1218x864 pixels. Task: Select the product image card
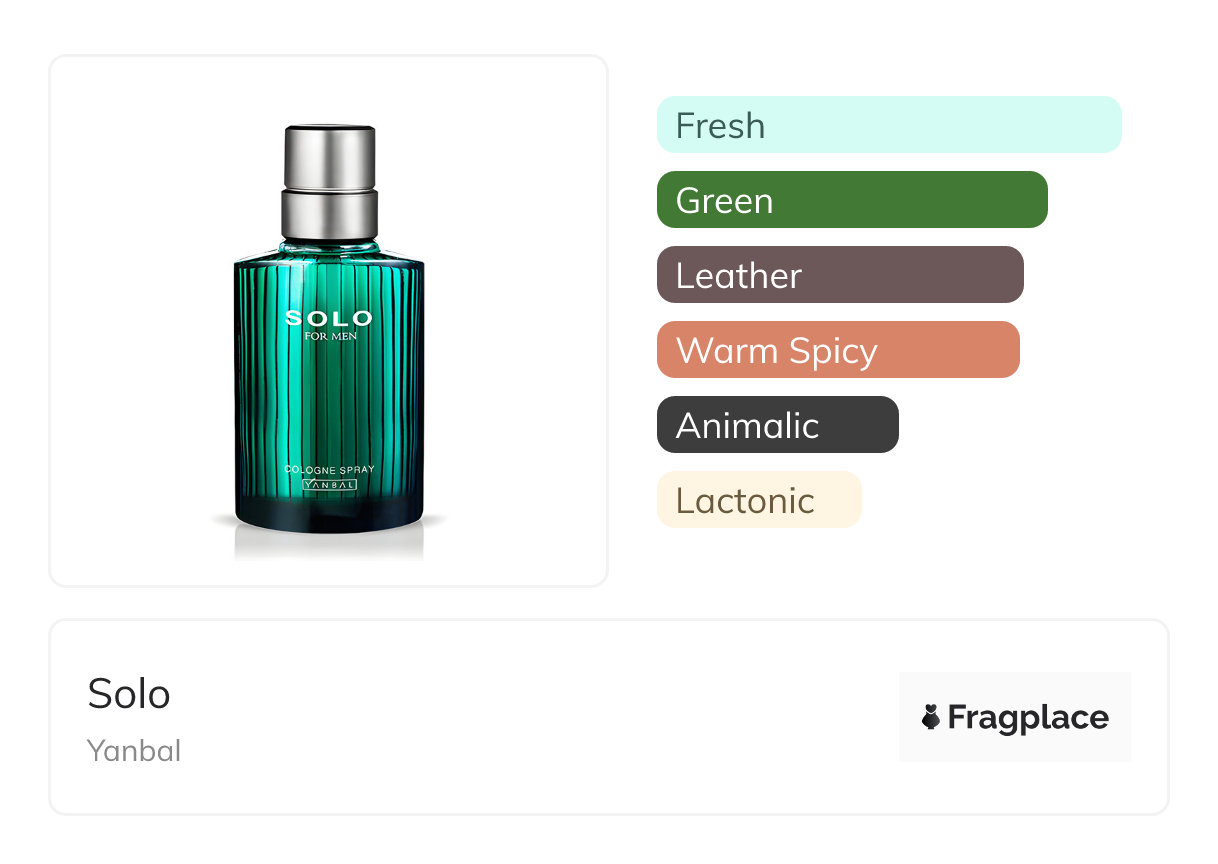click(329, 321)
